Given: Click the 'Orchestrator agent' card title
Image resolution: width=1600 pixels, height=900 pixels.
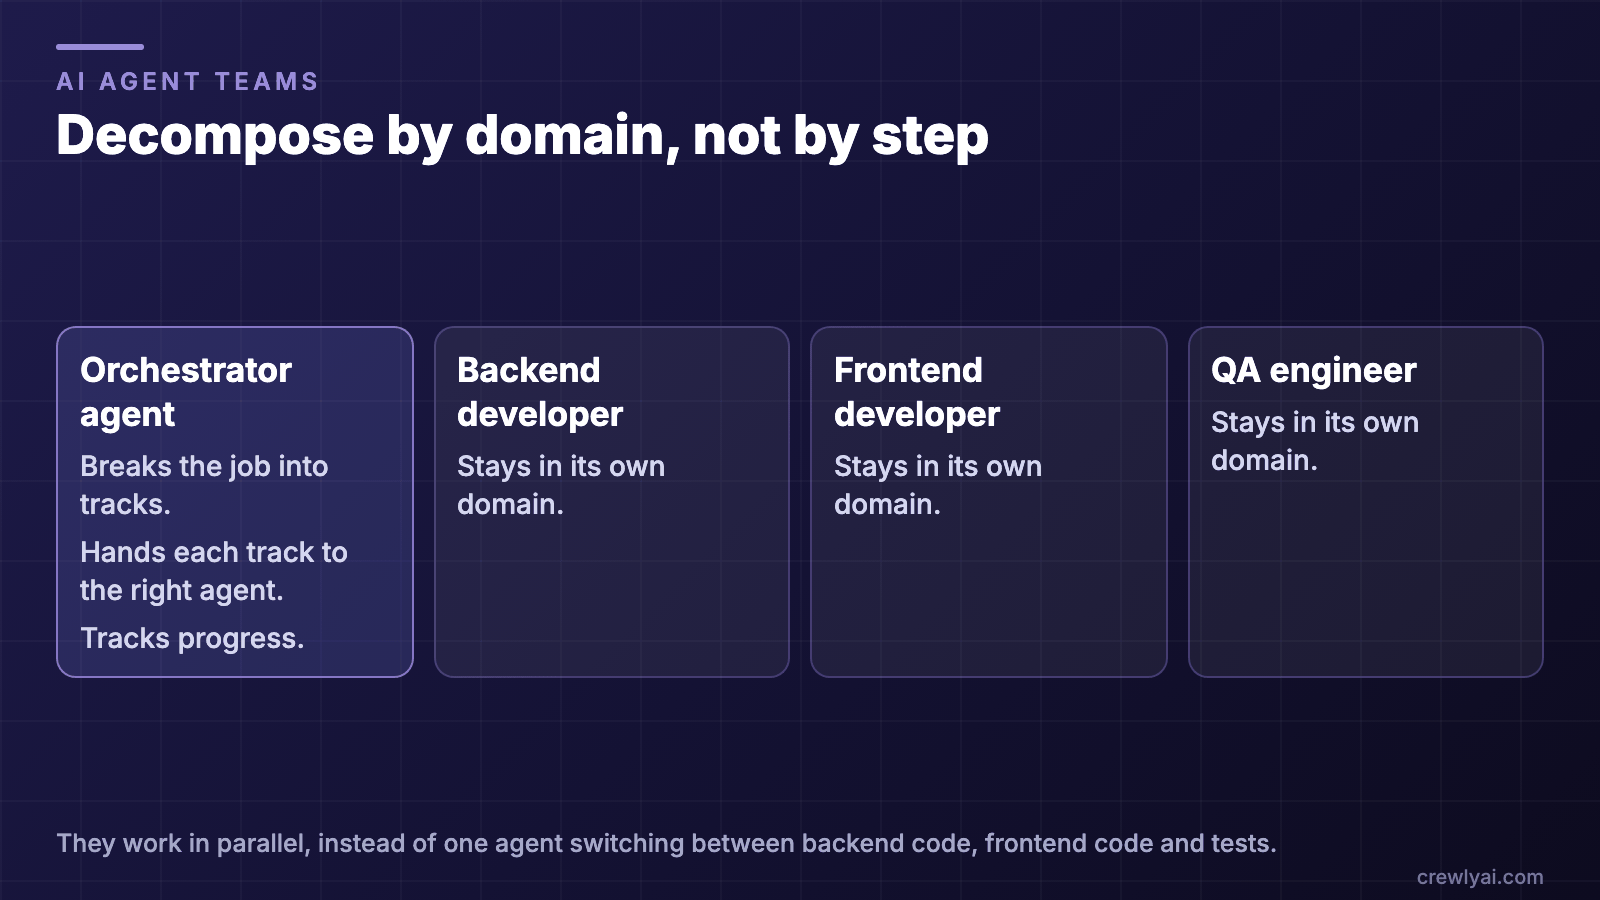Looking at the screenshot, I should (186, 392).
